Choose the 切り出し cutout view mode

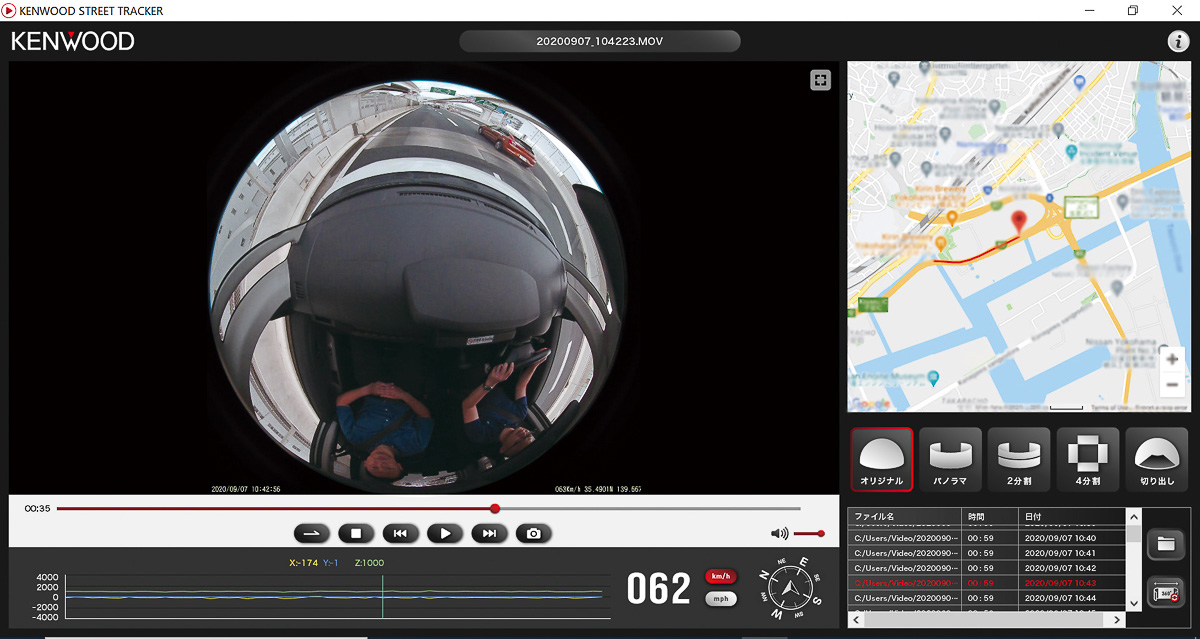(1156, 459)
